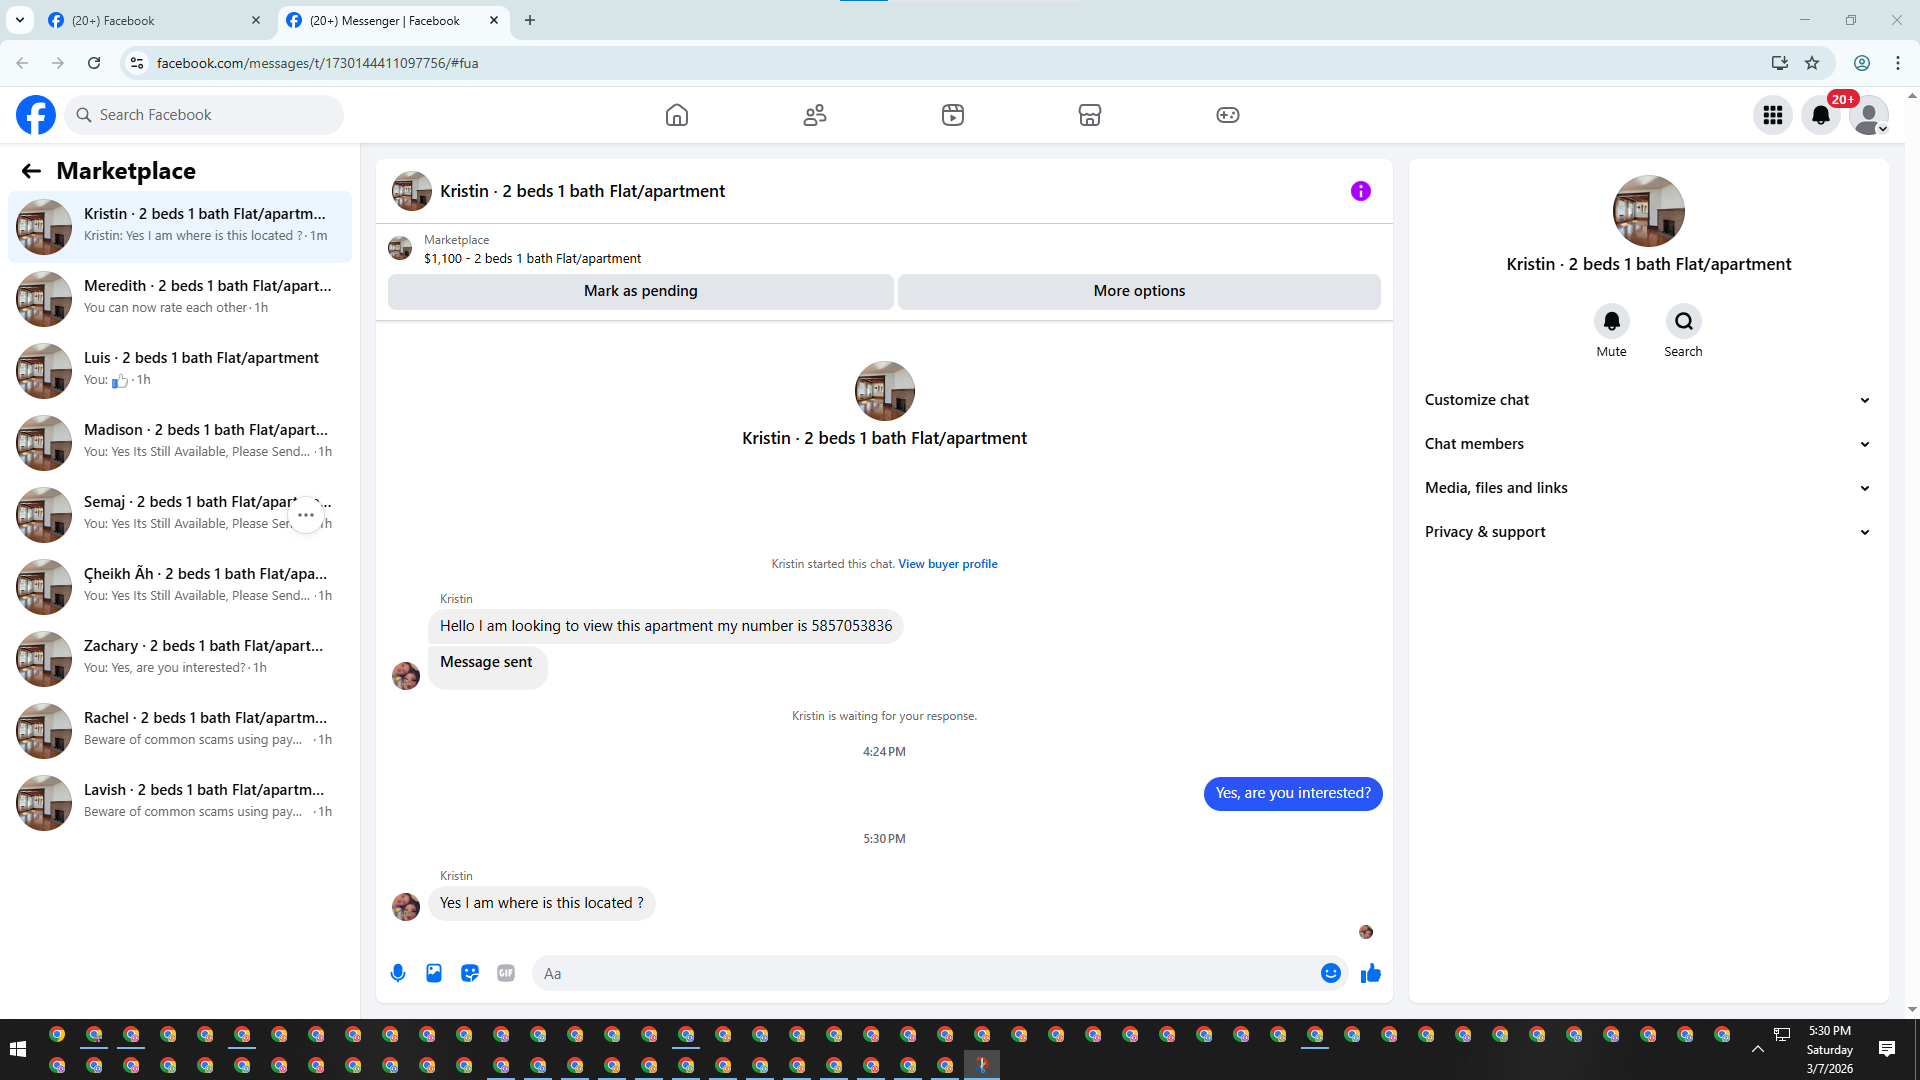Open Zachary conversation in the list
This screenshot has height=1080, width=1920.
click(x=180, y=659)
